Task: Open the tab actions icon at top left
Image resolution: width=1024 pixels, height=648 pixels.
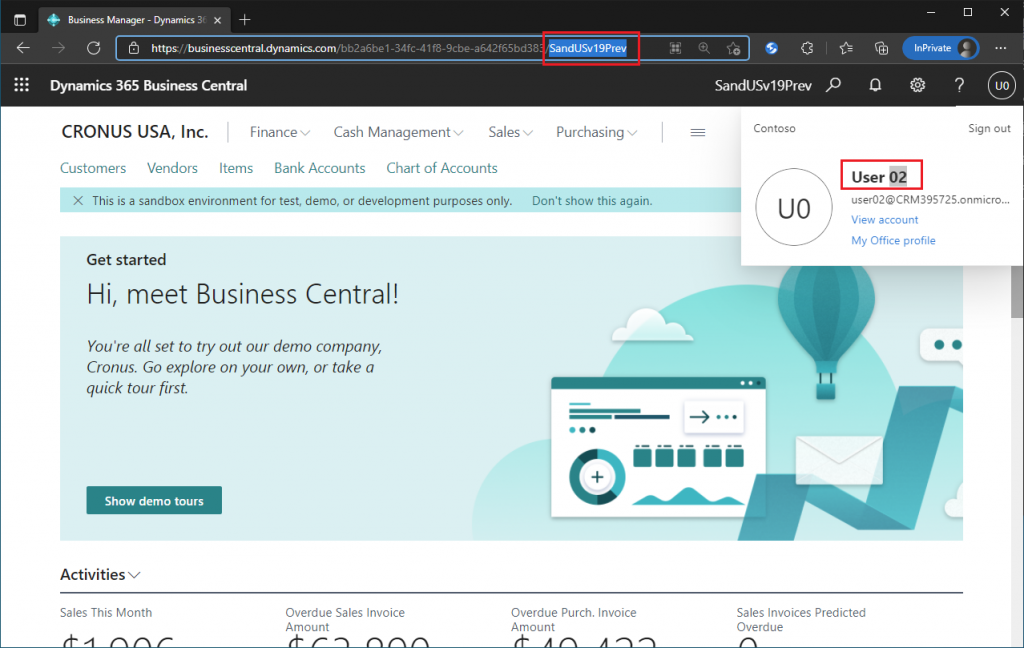Action: tap(20, 20)
